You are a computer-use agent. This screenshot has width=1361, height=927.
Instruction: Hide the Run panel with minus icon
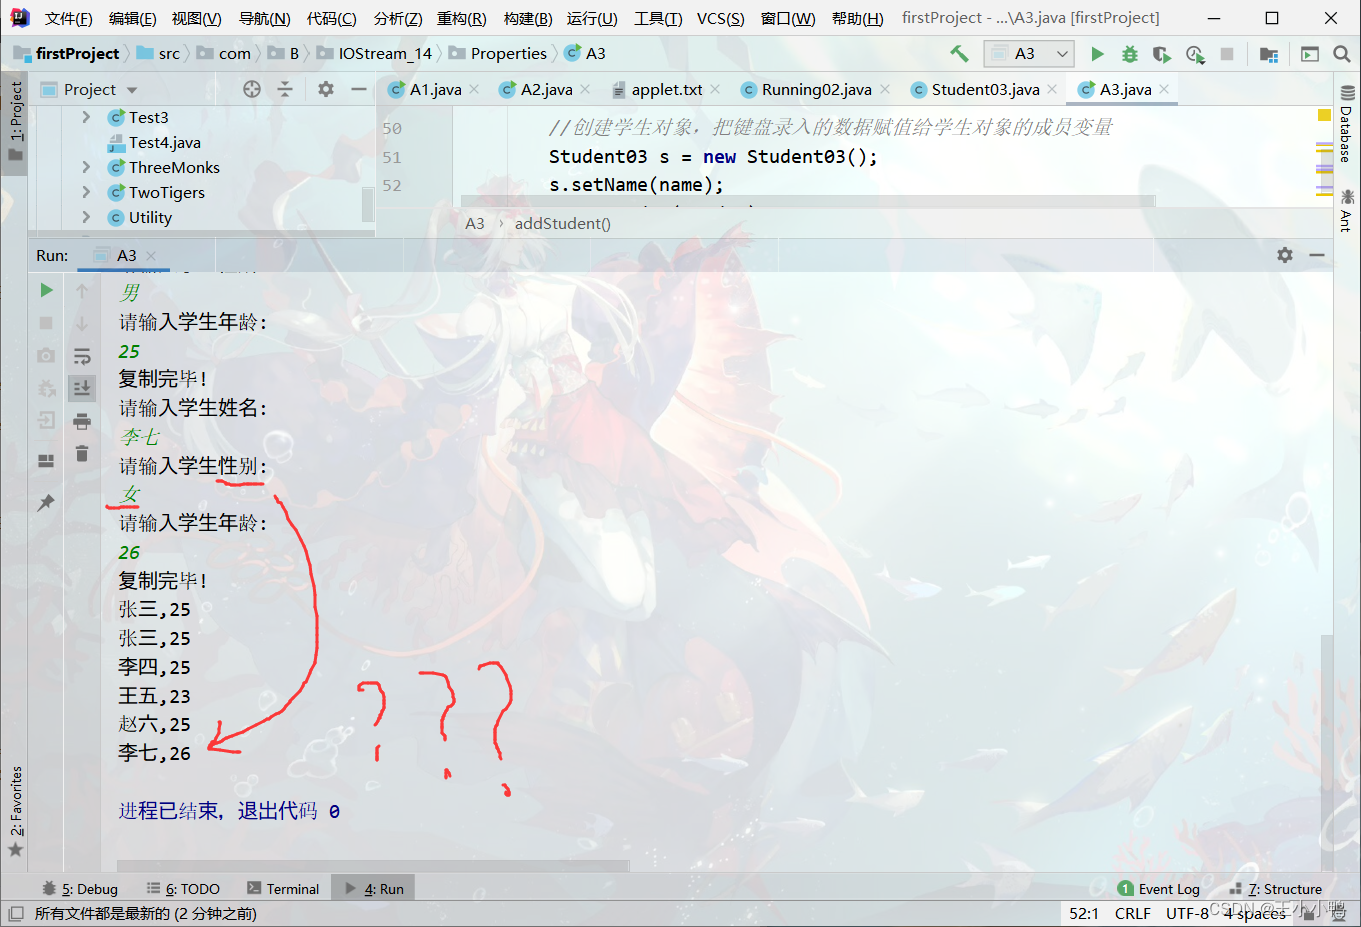coord(1317,255)
